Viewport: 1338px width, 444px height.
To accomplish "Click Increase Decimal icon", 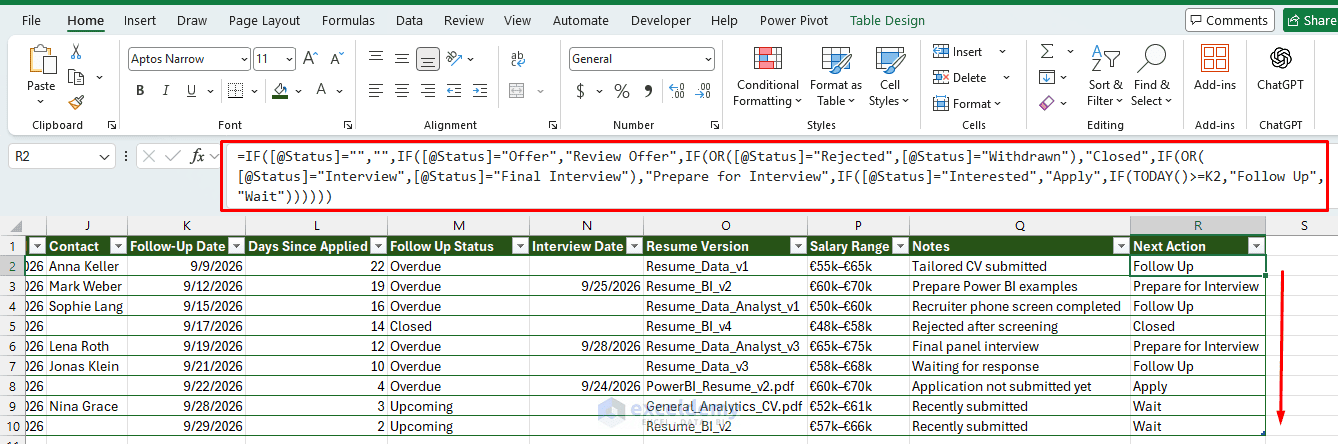I will [x=675, y=91].
